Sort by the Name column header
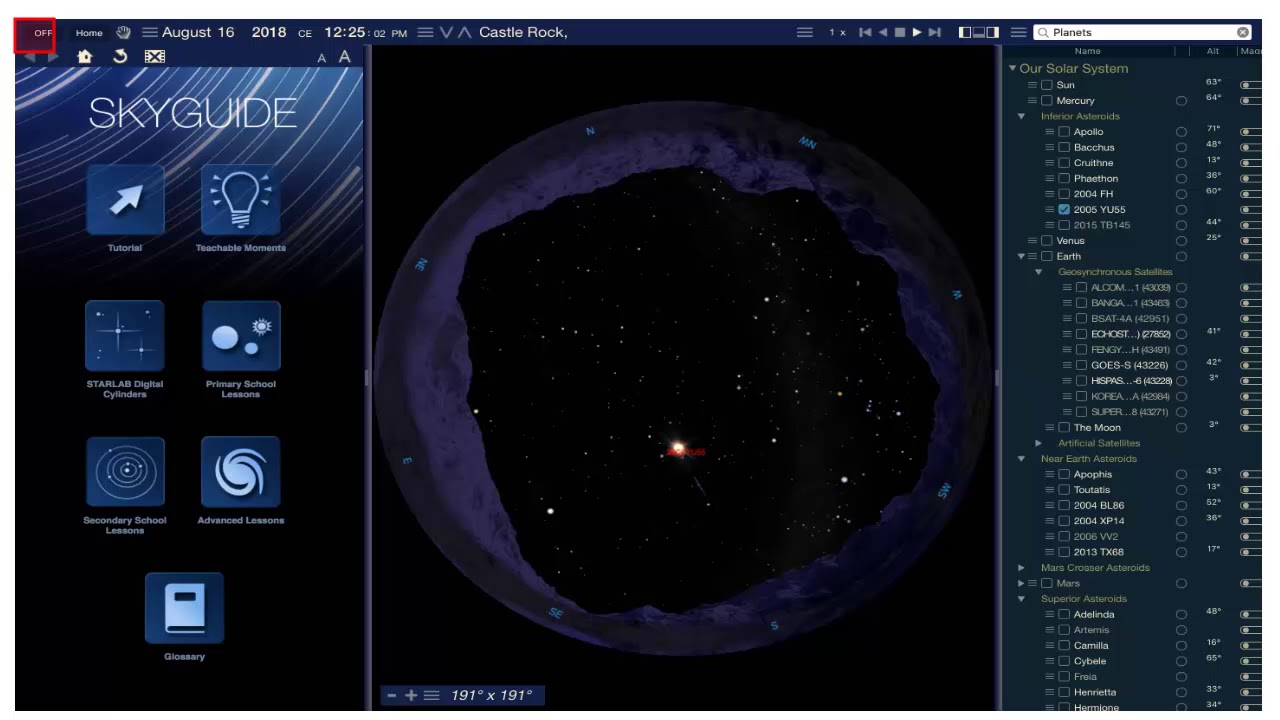The width and height of the screenshot is (1280, 720). pos(1087,51)
